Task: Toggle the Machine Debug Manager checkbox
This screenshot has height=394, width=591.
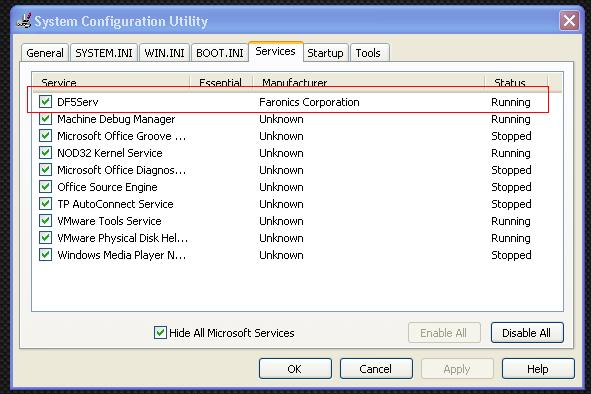Action: pyautogui.click(x=46, y=118)
